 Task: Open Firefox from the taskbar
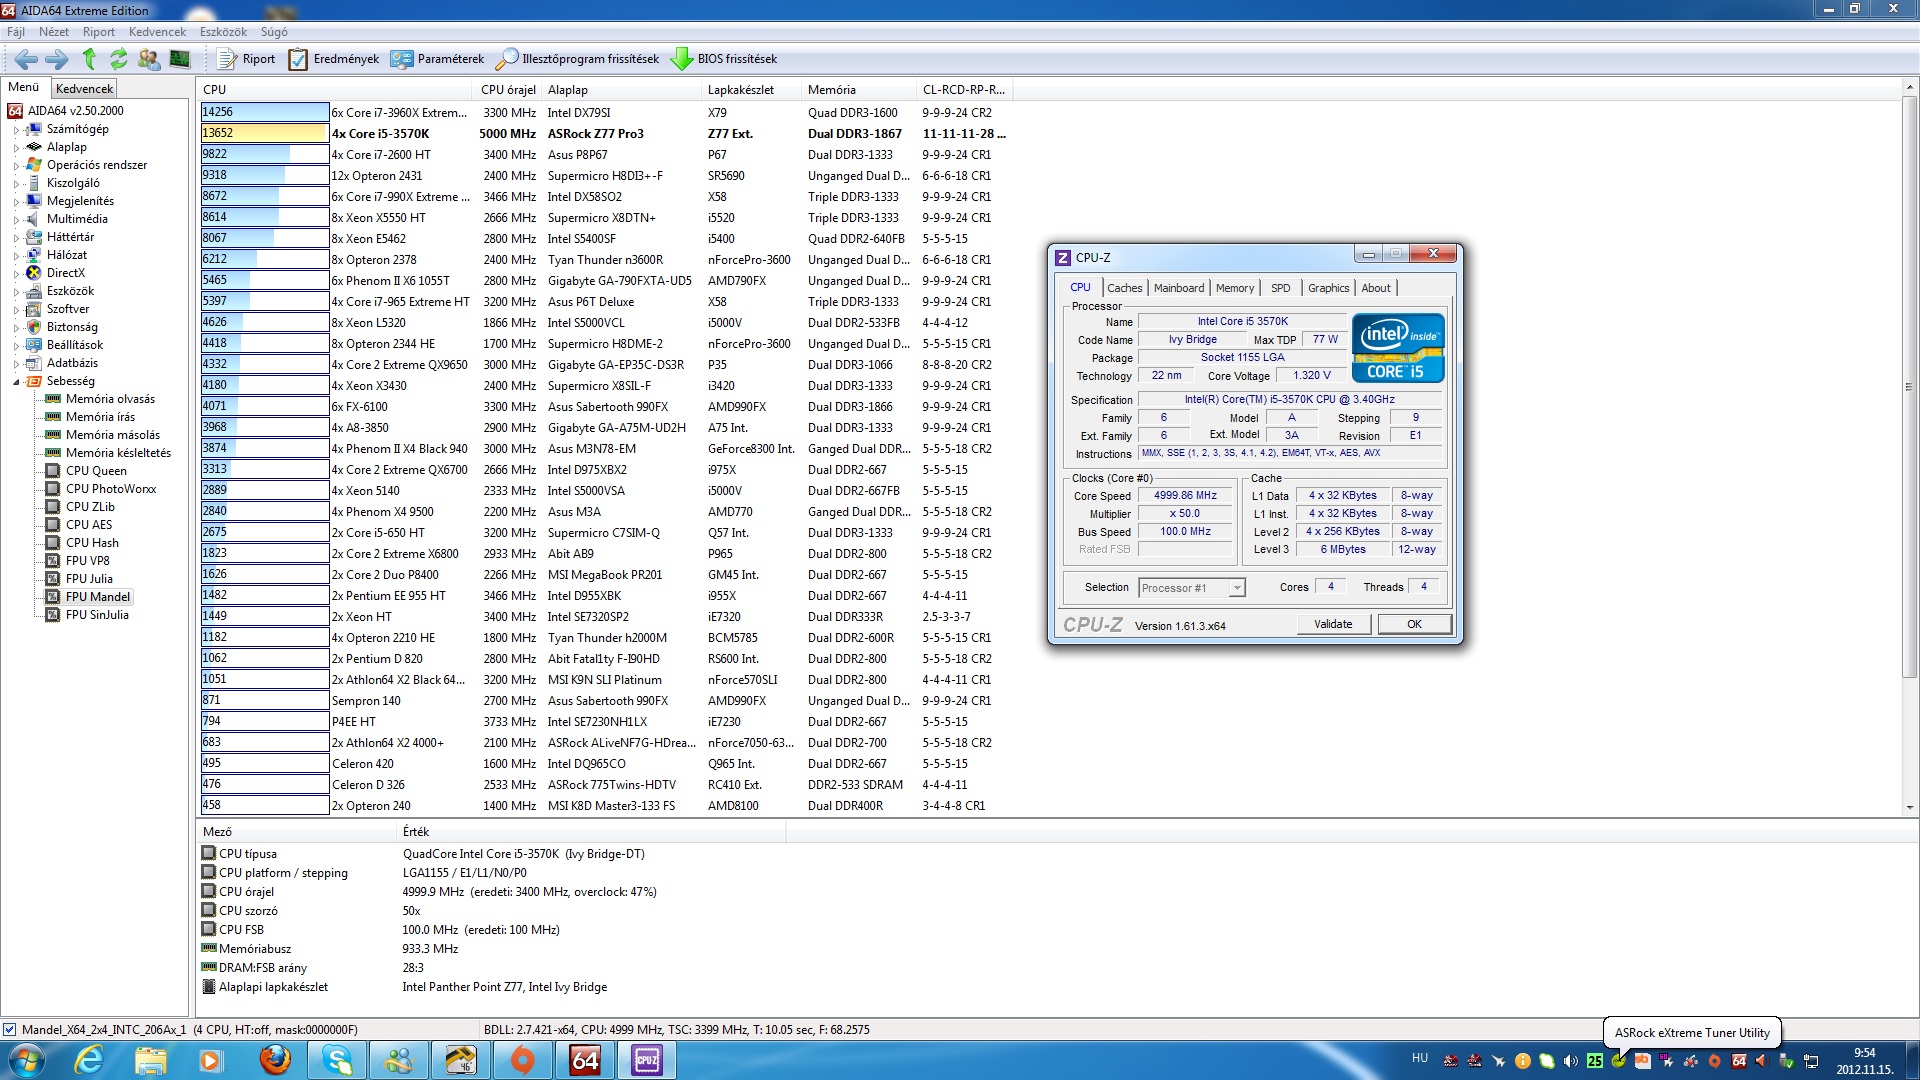click(274, 1060)
